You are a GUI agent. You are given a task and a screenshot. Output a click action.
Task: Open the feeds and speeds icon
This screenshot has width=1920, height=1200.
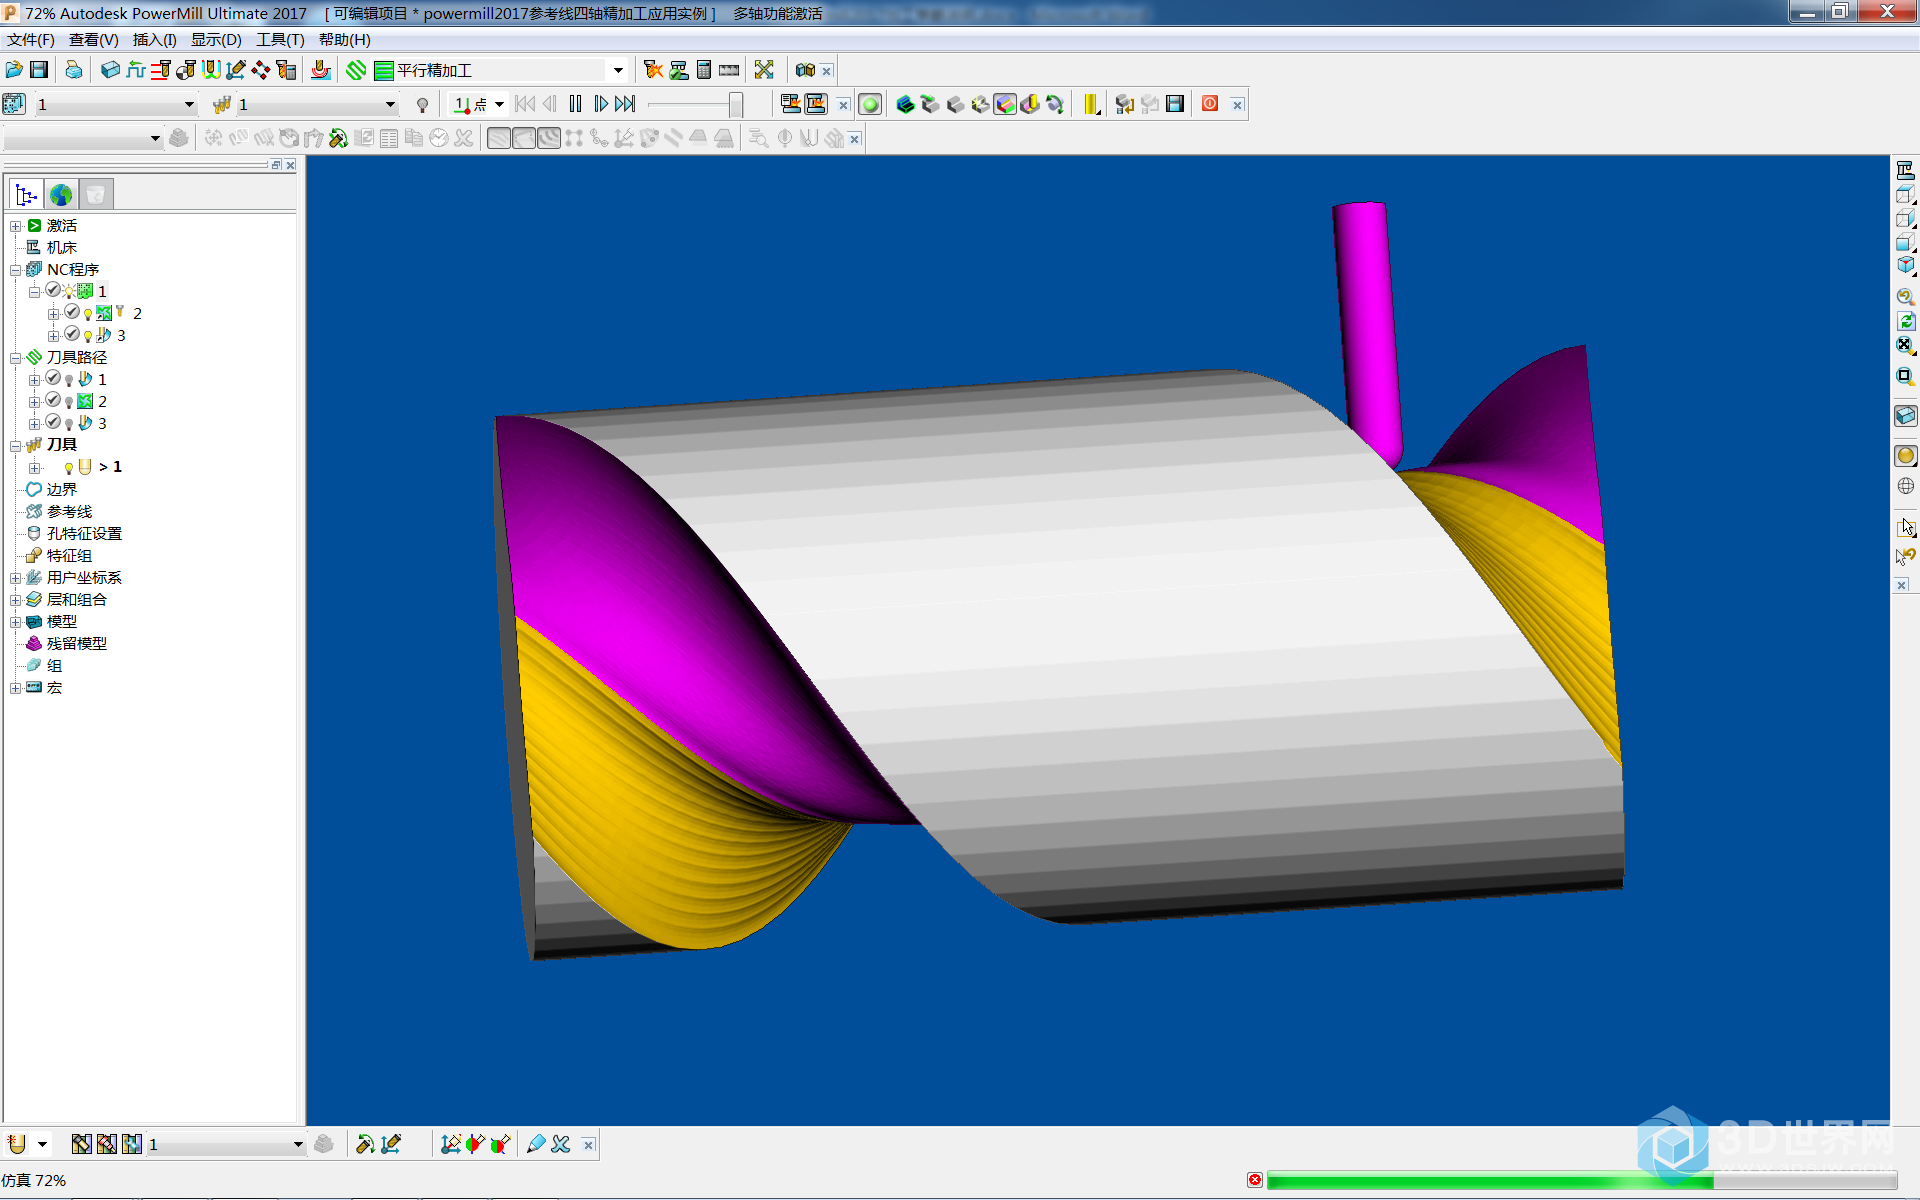tap(136, 70)
